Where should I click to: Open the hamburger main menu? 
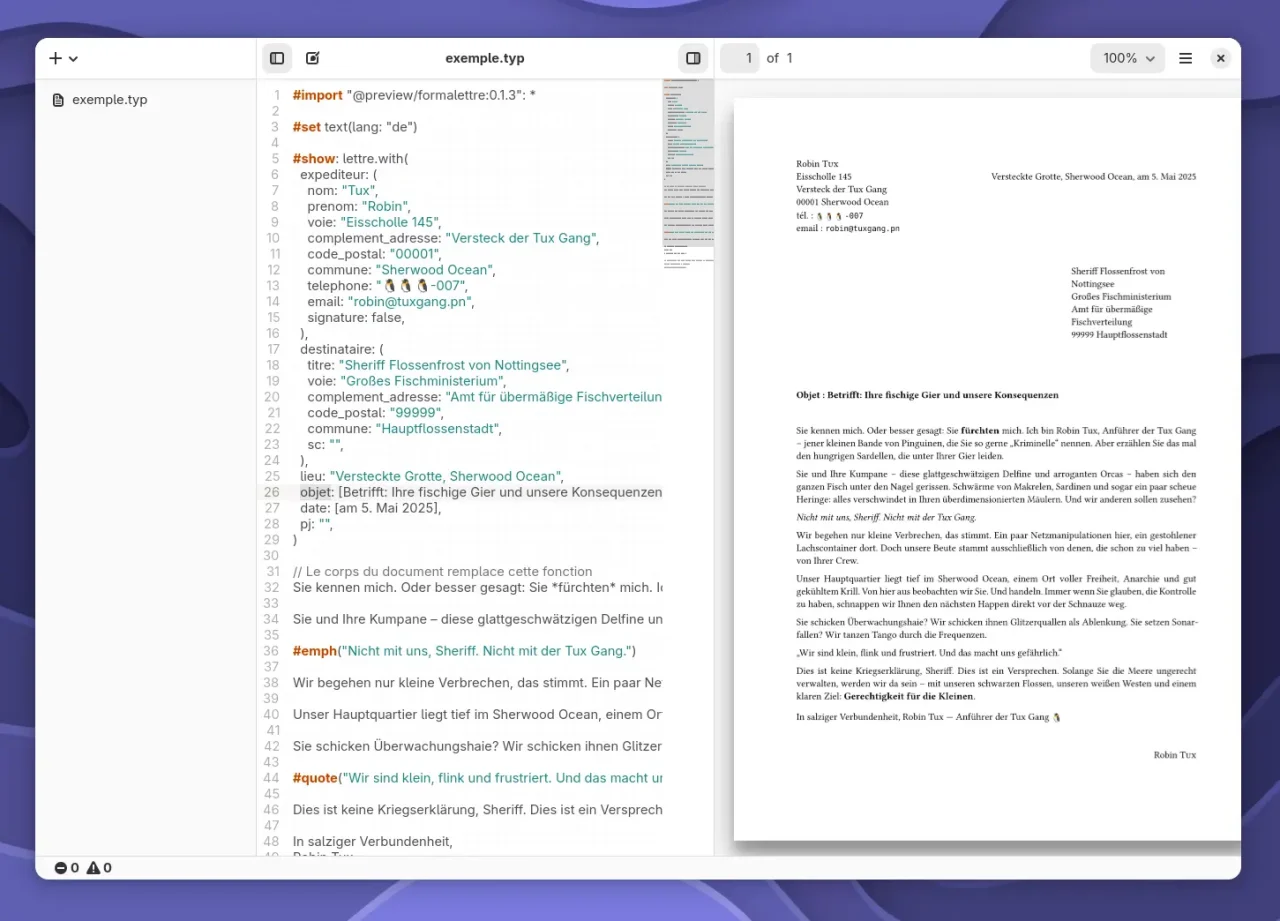tap(1185, 59)
